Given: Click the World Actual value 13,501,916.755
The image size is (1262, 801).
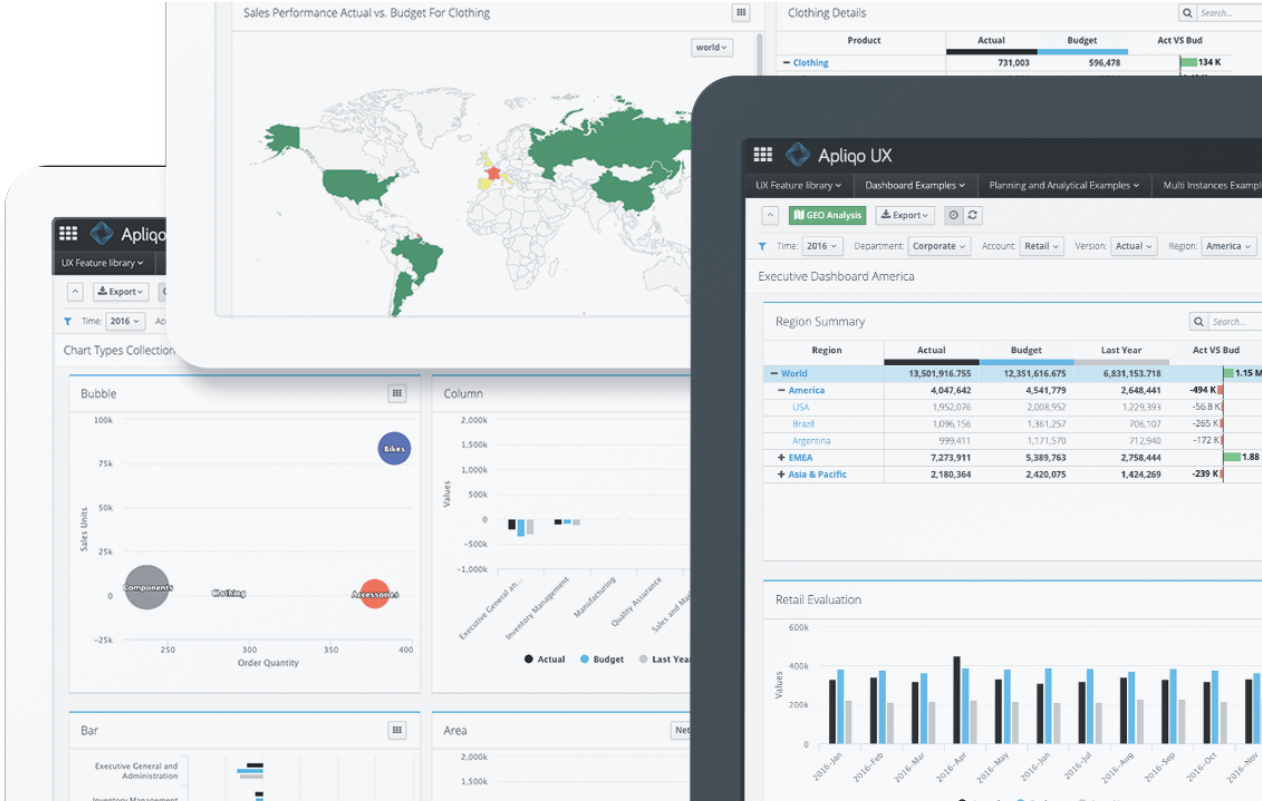Looking at the screenshot, I should 939,373.
